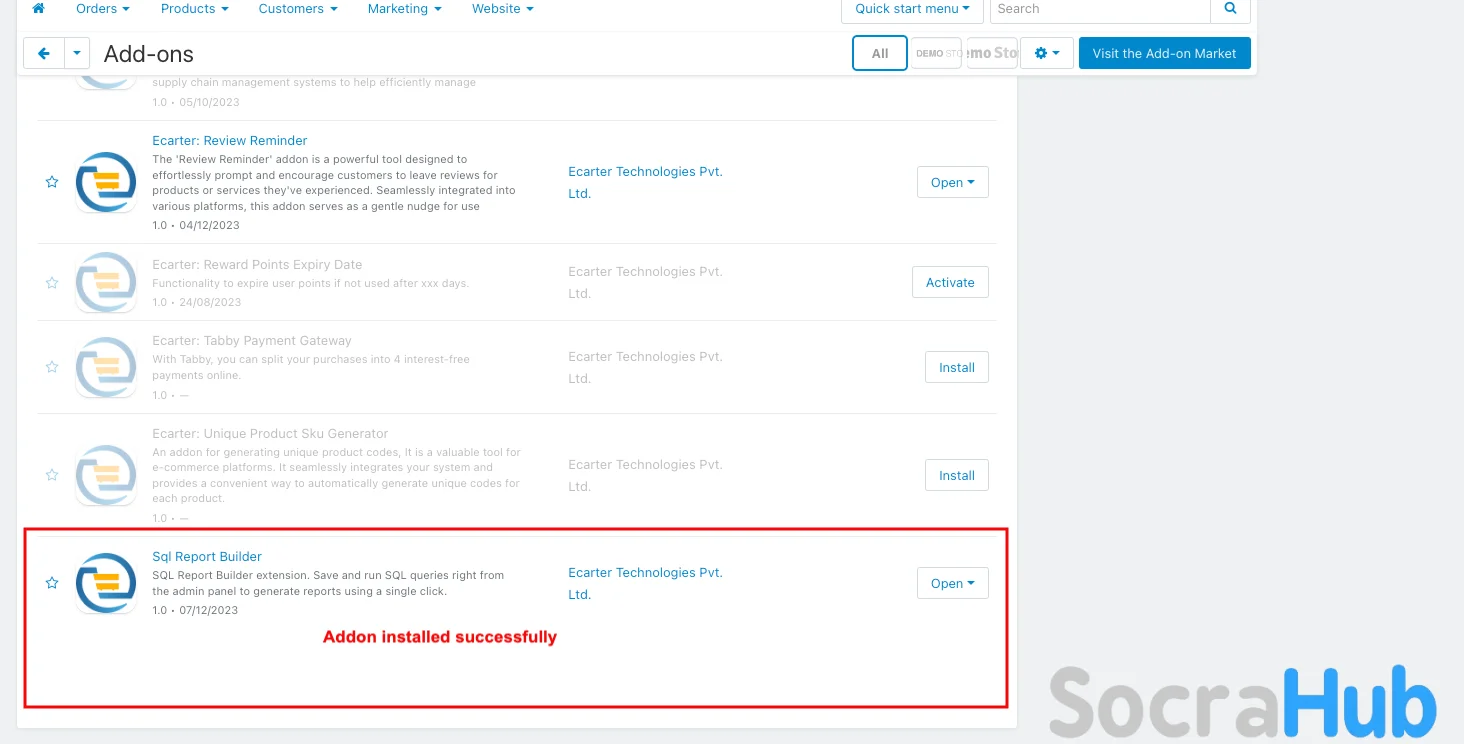Viewport: 1464px width, 744px height.
Task: Open Ecarter: Reward Points Expiry Date link
Action: 257,265
